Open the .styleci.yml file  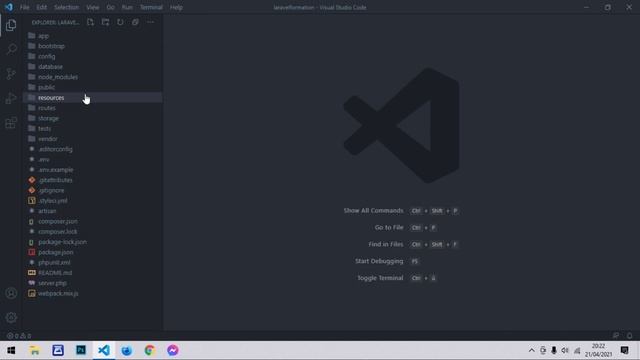click(93, 201)
